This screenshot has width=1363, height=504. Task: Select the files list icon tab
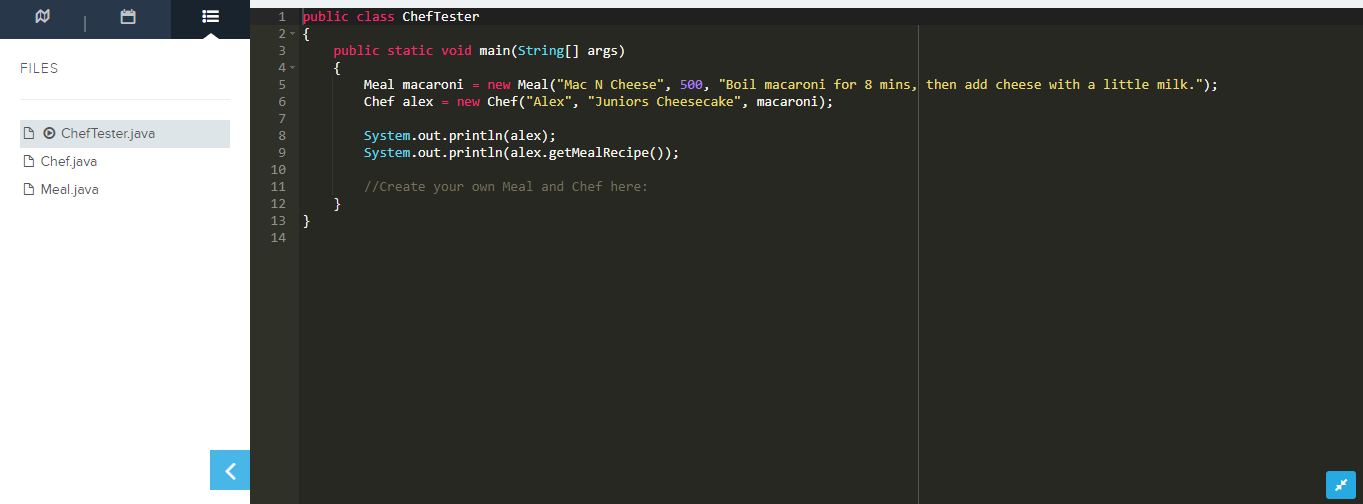point(210,17)
